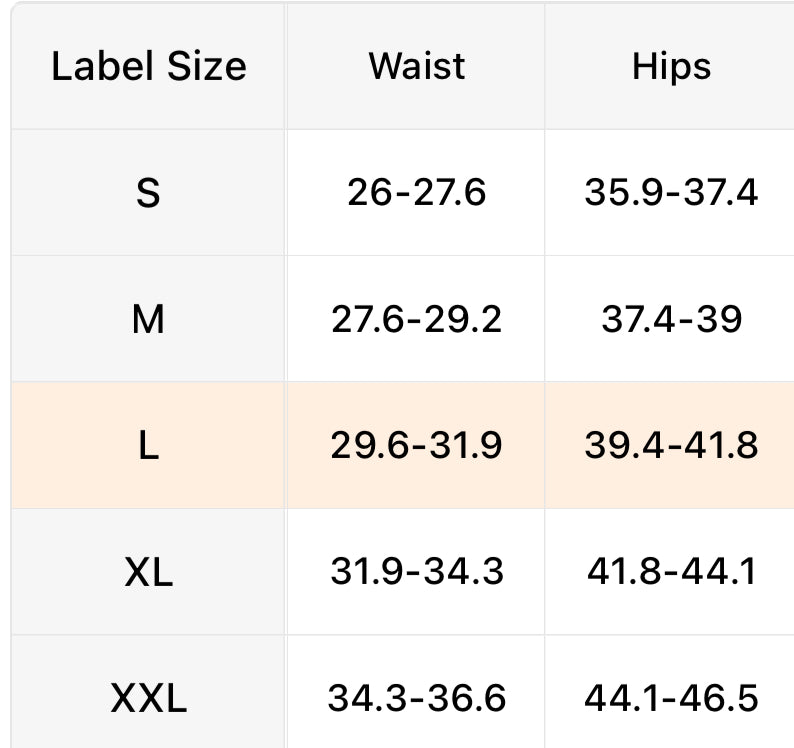Click the waist value 31.9-34.3
Viewport: 794px width, 748px height.
[416, 572]
